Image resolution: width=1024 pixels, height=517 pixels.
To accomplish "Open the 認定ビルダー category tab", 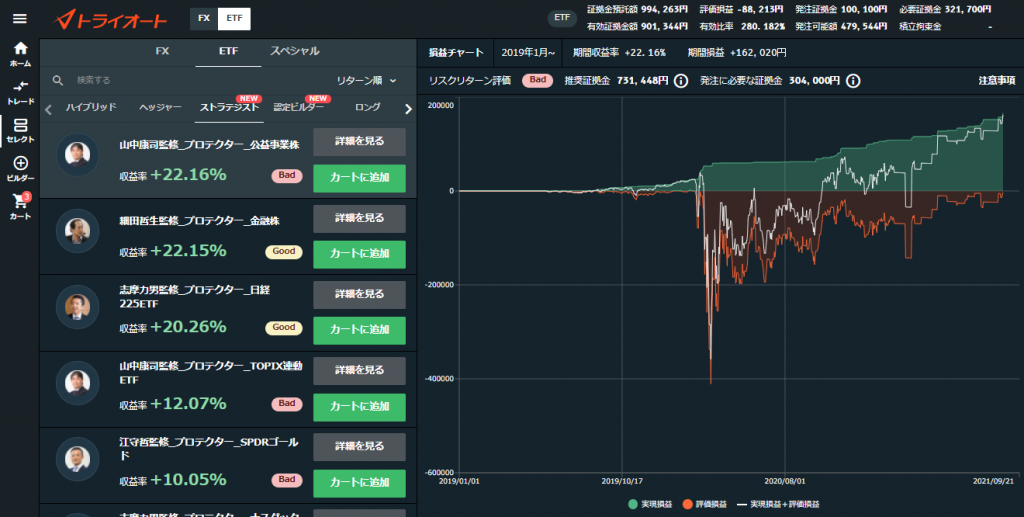I will tap(298, 107).
